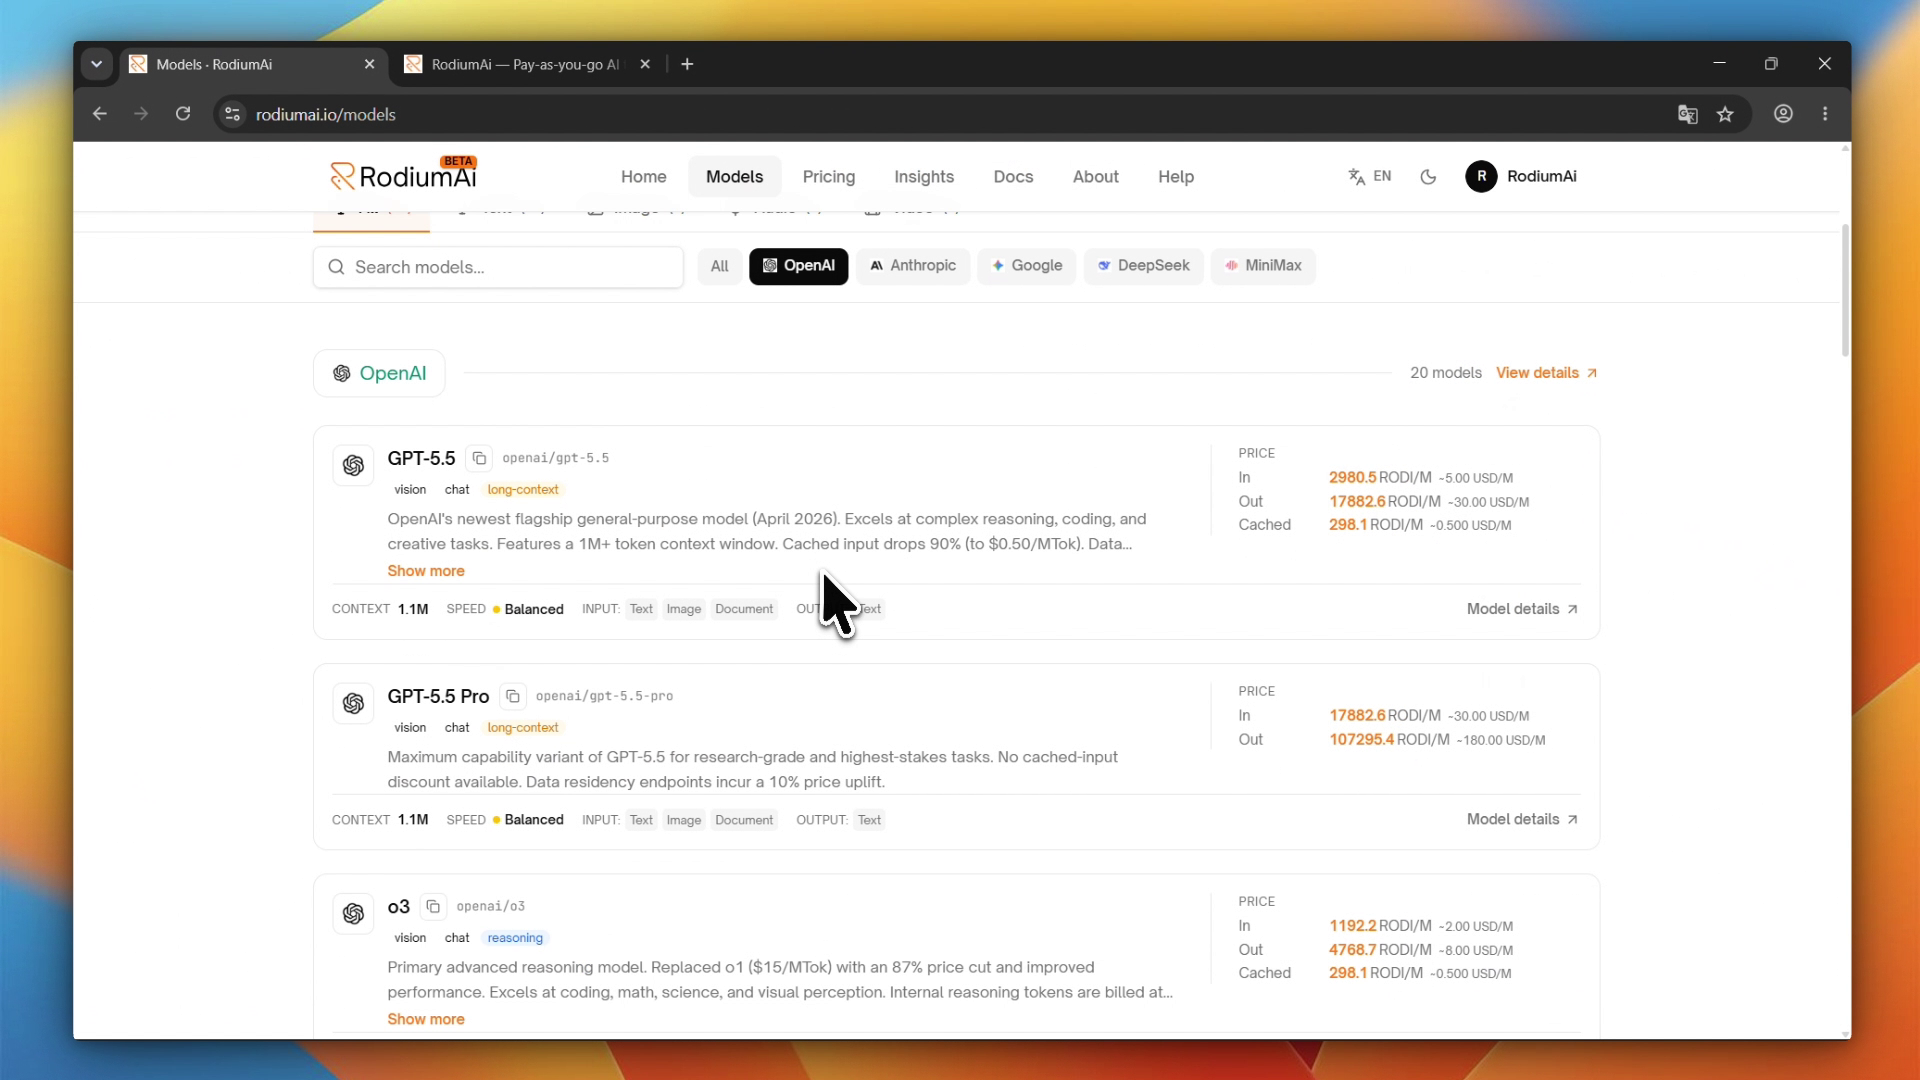
Task: Toggle dark mode with the moon icon
Action: point(1428,177)
